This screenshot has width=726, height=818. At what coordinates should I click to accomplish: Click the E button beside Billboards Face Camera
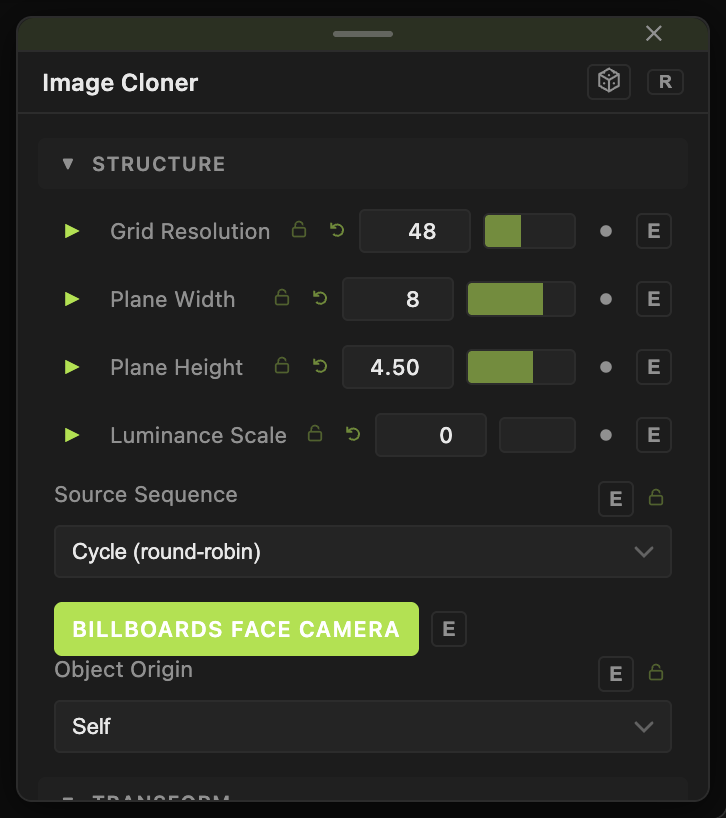click(x=449, y=629)
